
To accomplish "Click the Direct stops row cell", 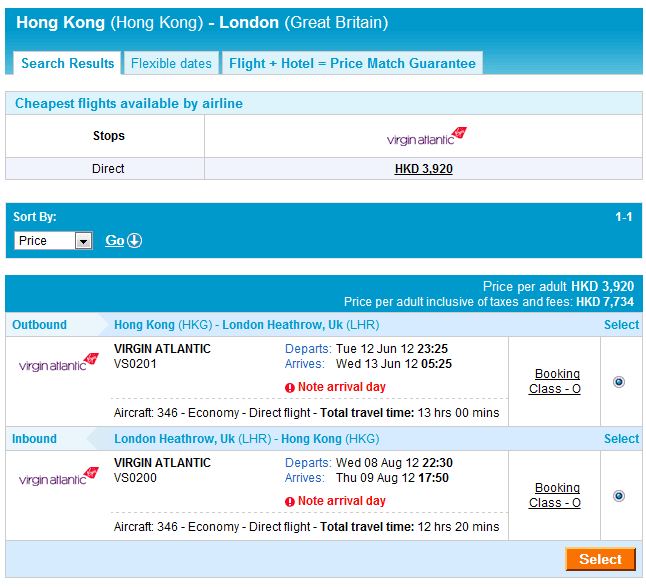I will [108, 169].
